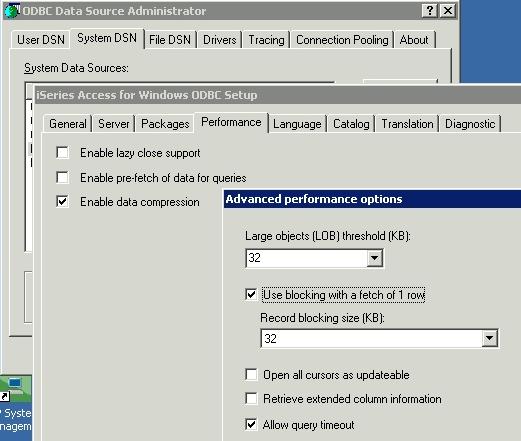
Task: Click the Advanced performance options title bar
Action: [372, 199]
